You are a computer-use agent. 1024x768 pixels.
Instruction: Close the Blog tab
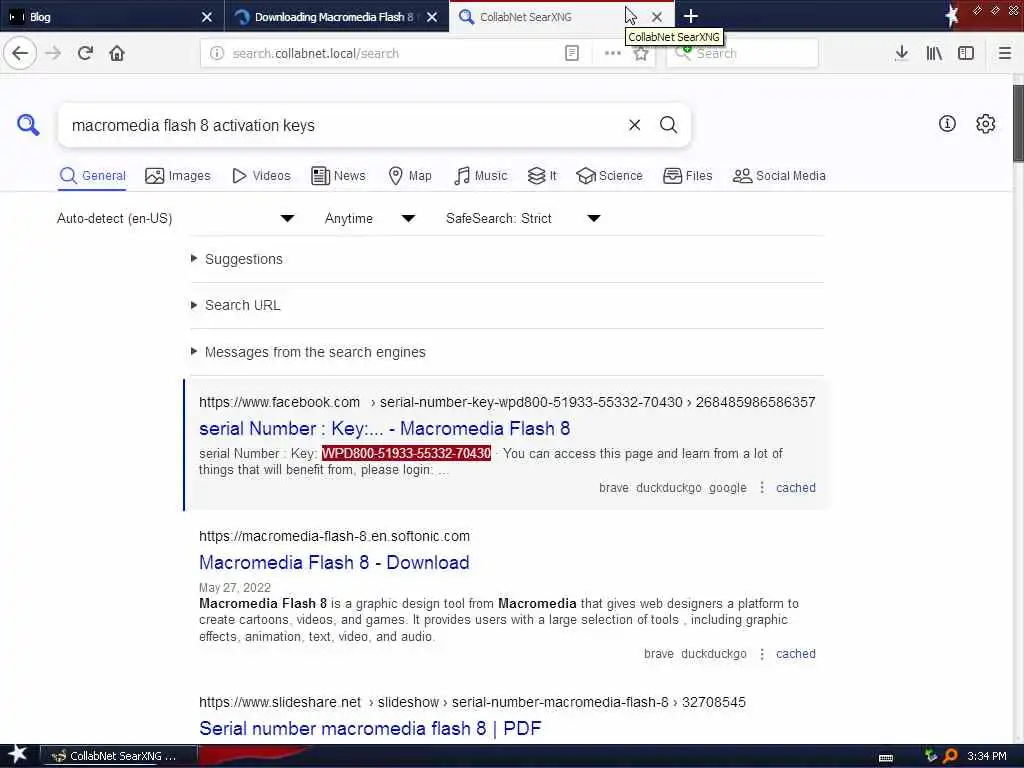pos(207,17)
